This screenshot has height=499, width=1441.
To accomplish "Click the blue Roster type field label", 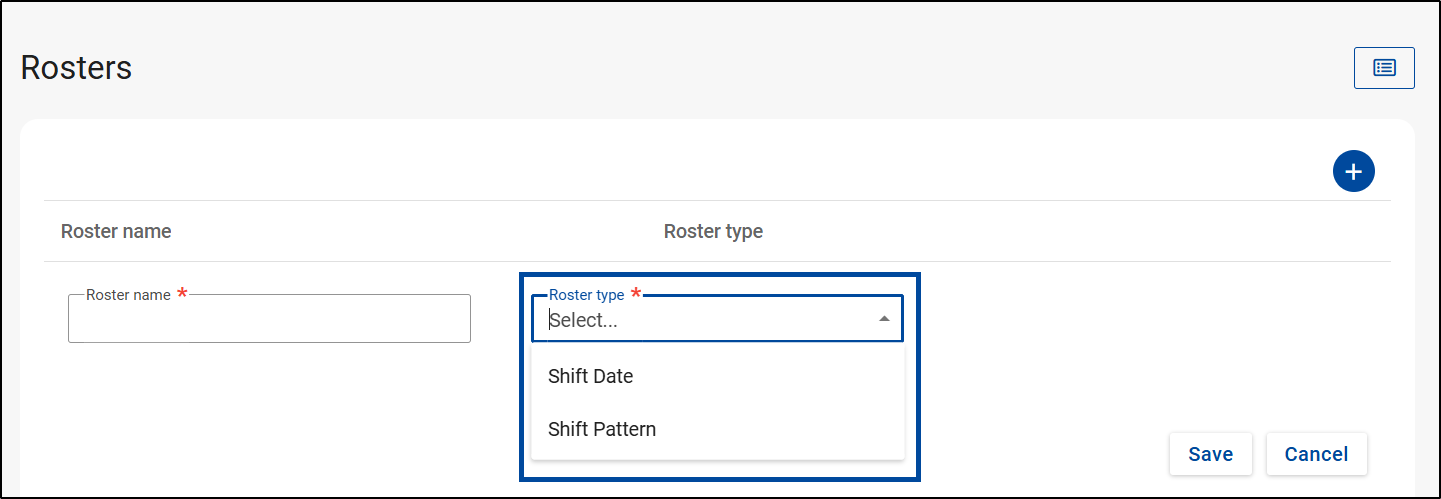I will (587, 295).
